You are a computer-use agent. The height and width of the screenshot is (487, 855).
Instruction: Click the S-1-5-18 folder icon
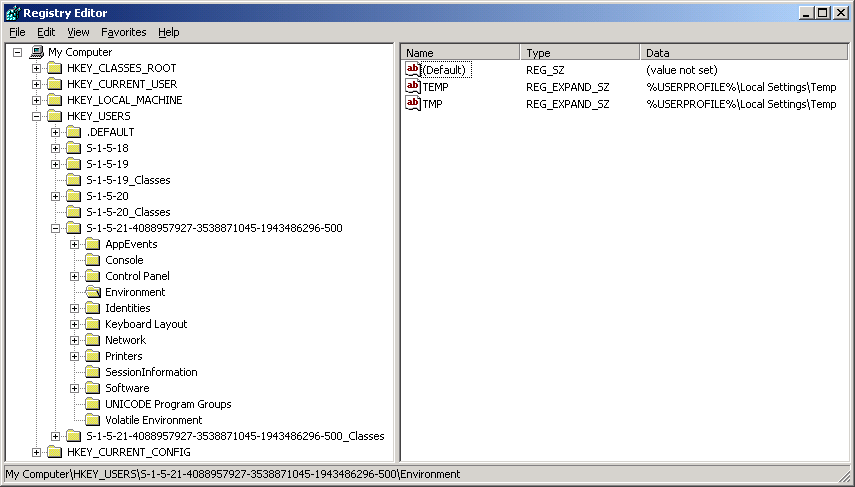click(x=74, y=148)
